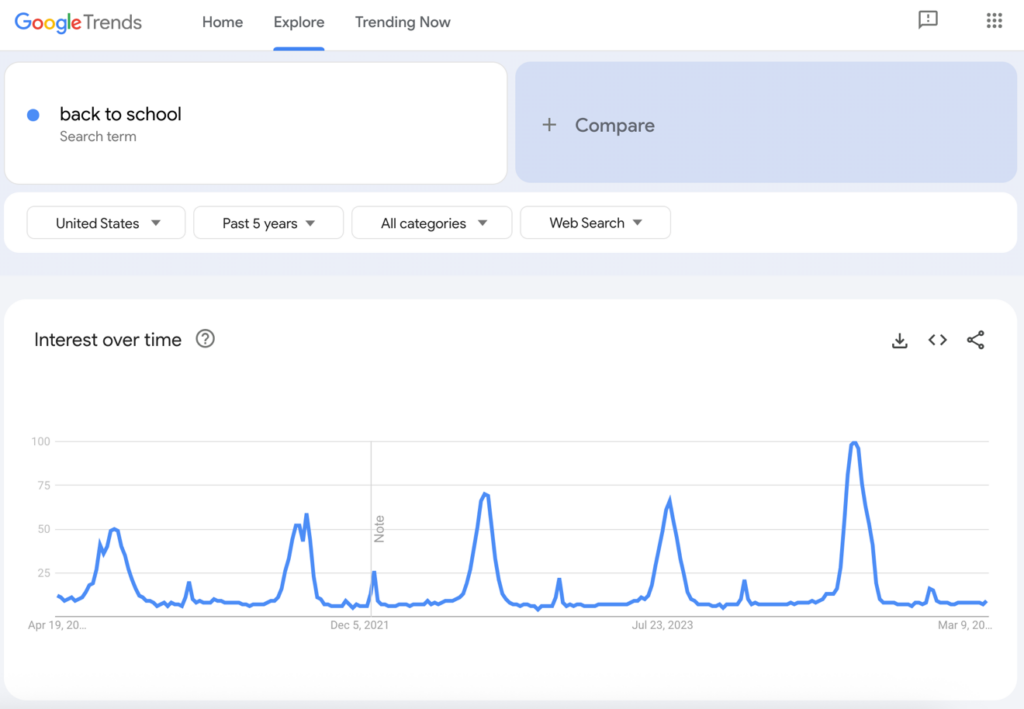Open the Trending Now tab
This screenshot has height=709, width=1024.
click(402, 22)
